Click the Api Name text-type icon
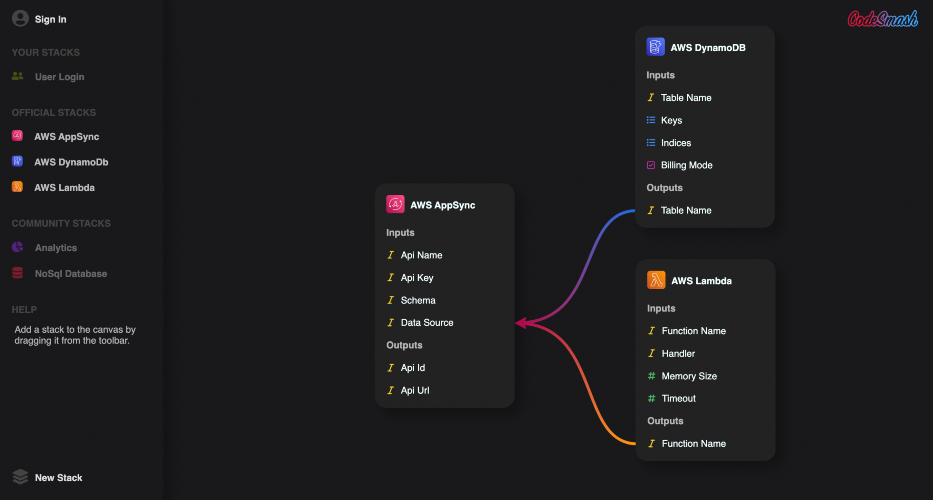Viewport: 933px width, 500px height. (390, 255)
